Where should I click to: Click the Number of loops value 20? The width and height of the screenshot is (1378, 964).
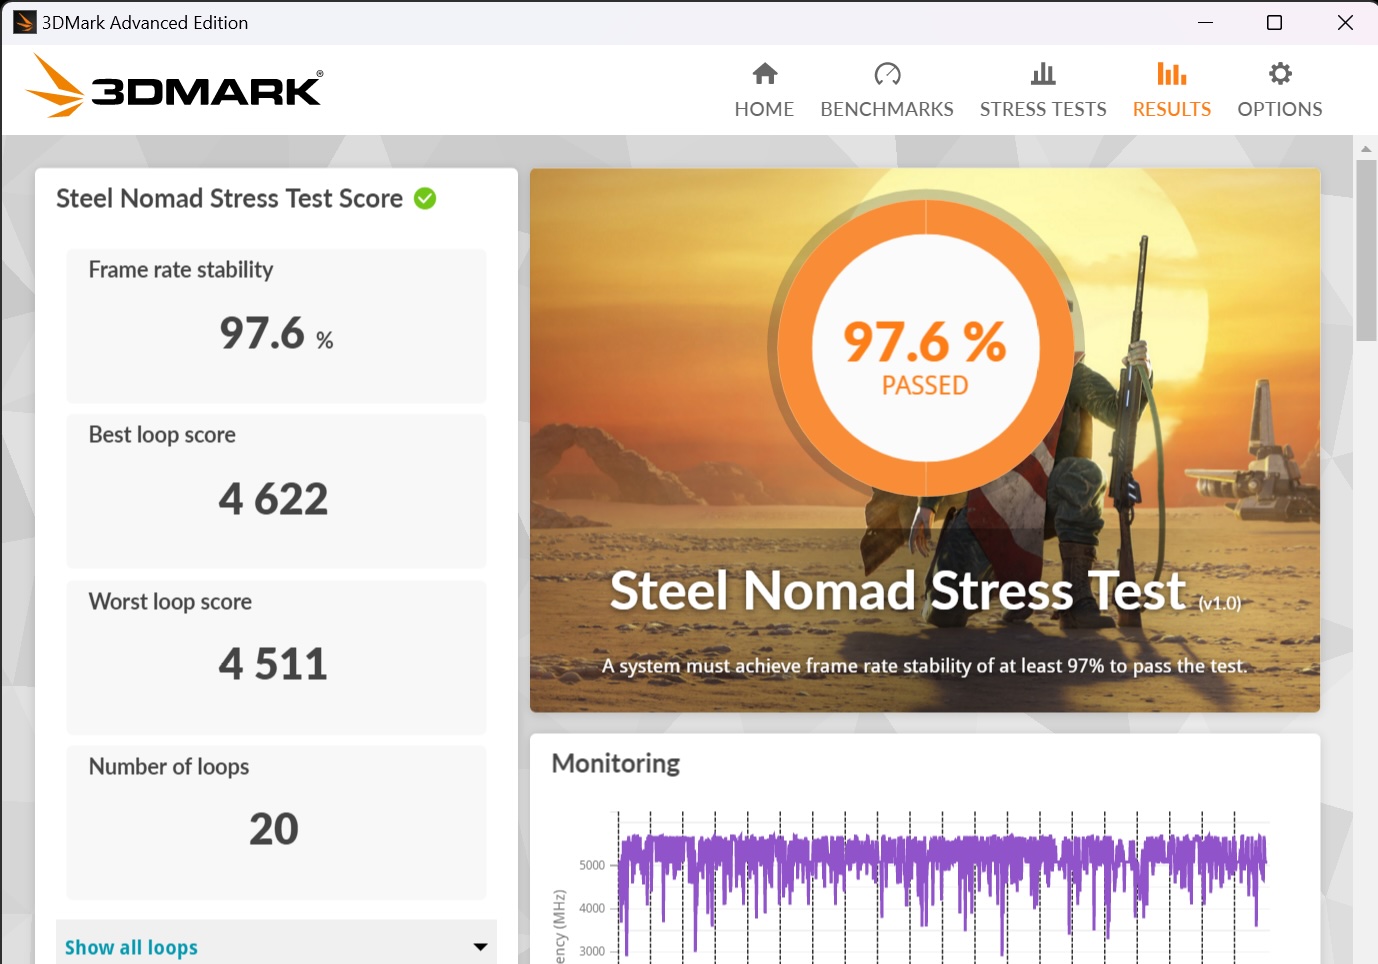pos(274,828)
